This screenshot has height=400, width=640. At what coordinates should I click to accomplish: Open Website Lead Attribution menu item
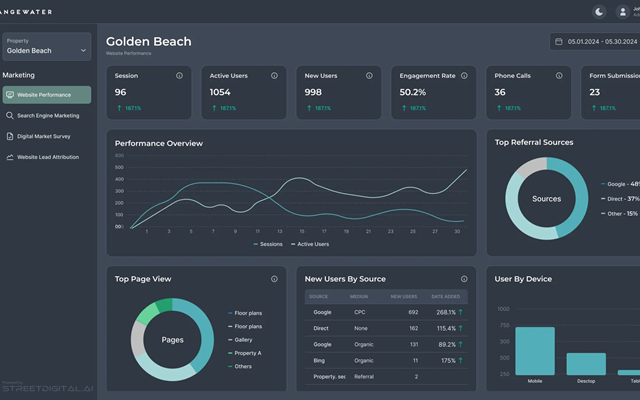pyautogui.click(x=47, y=157)
